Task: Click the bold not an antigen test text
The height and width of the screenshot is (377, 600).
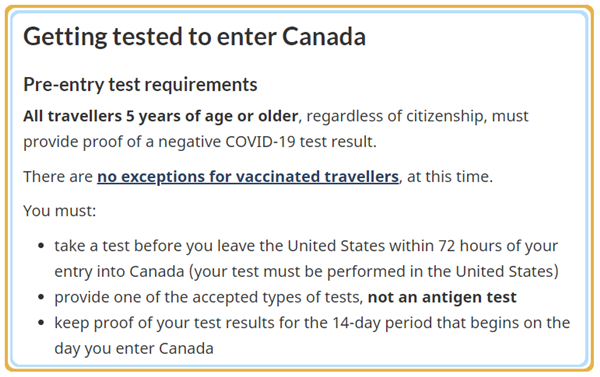Action: coord(442,297)
